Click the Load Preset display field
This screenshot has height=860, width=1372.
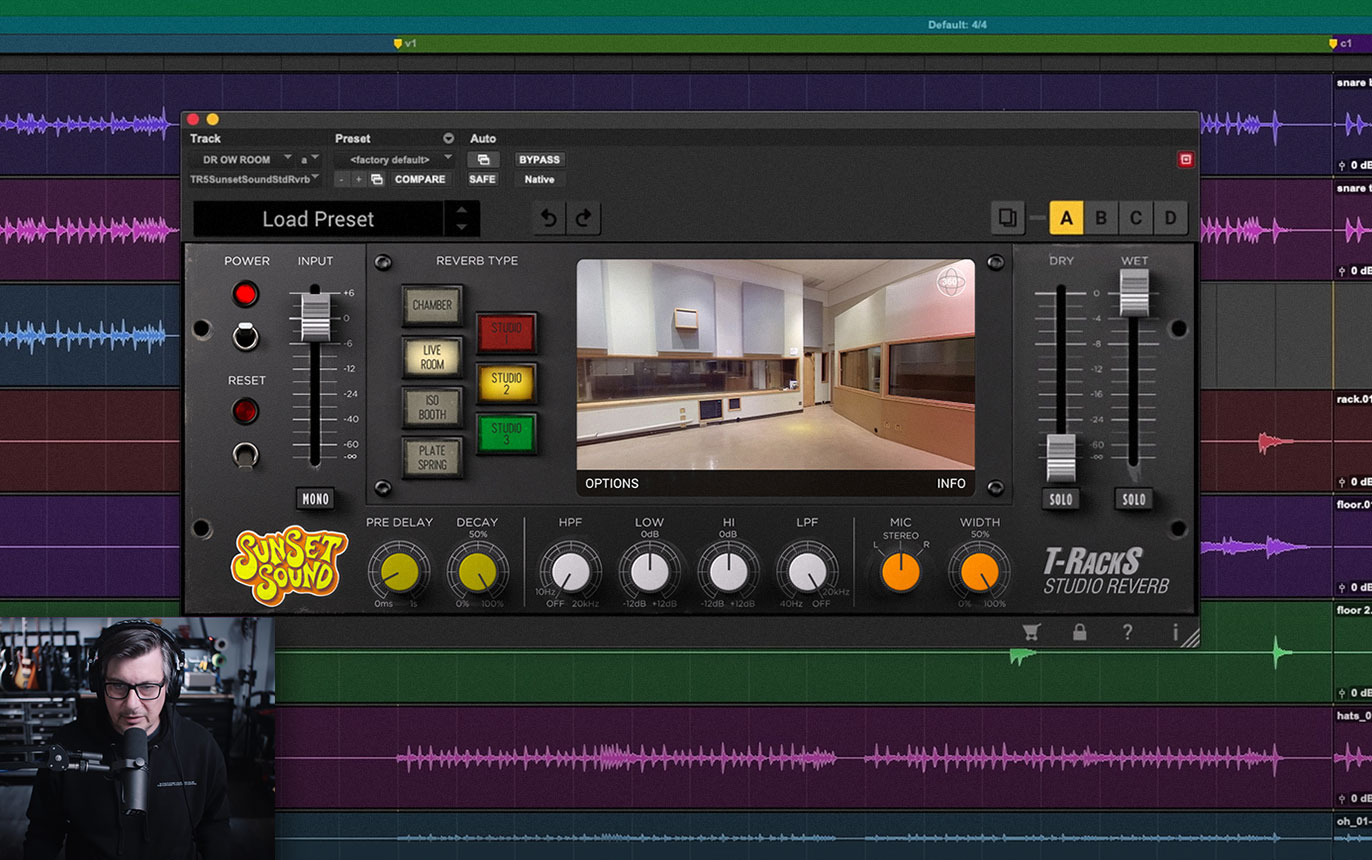[x=318, y=219]
